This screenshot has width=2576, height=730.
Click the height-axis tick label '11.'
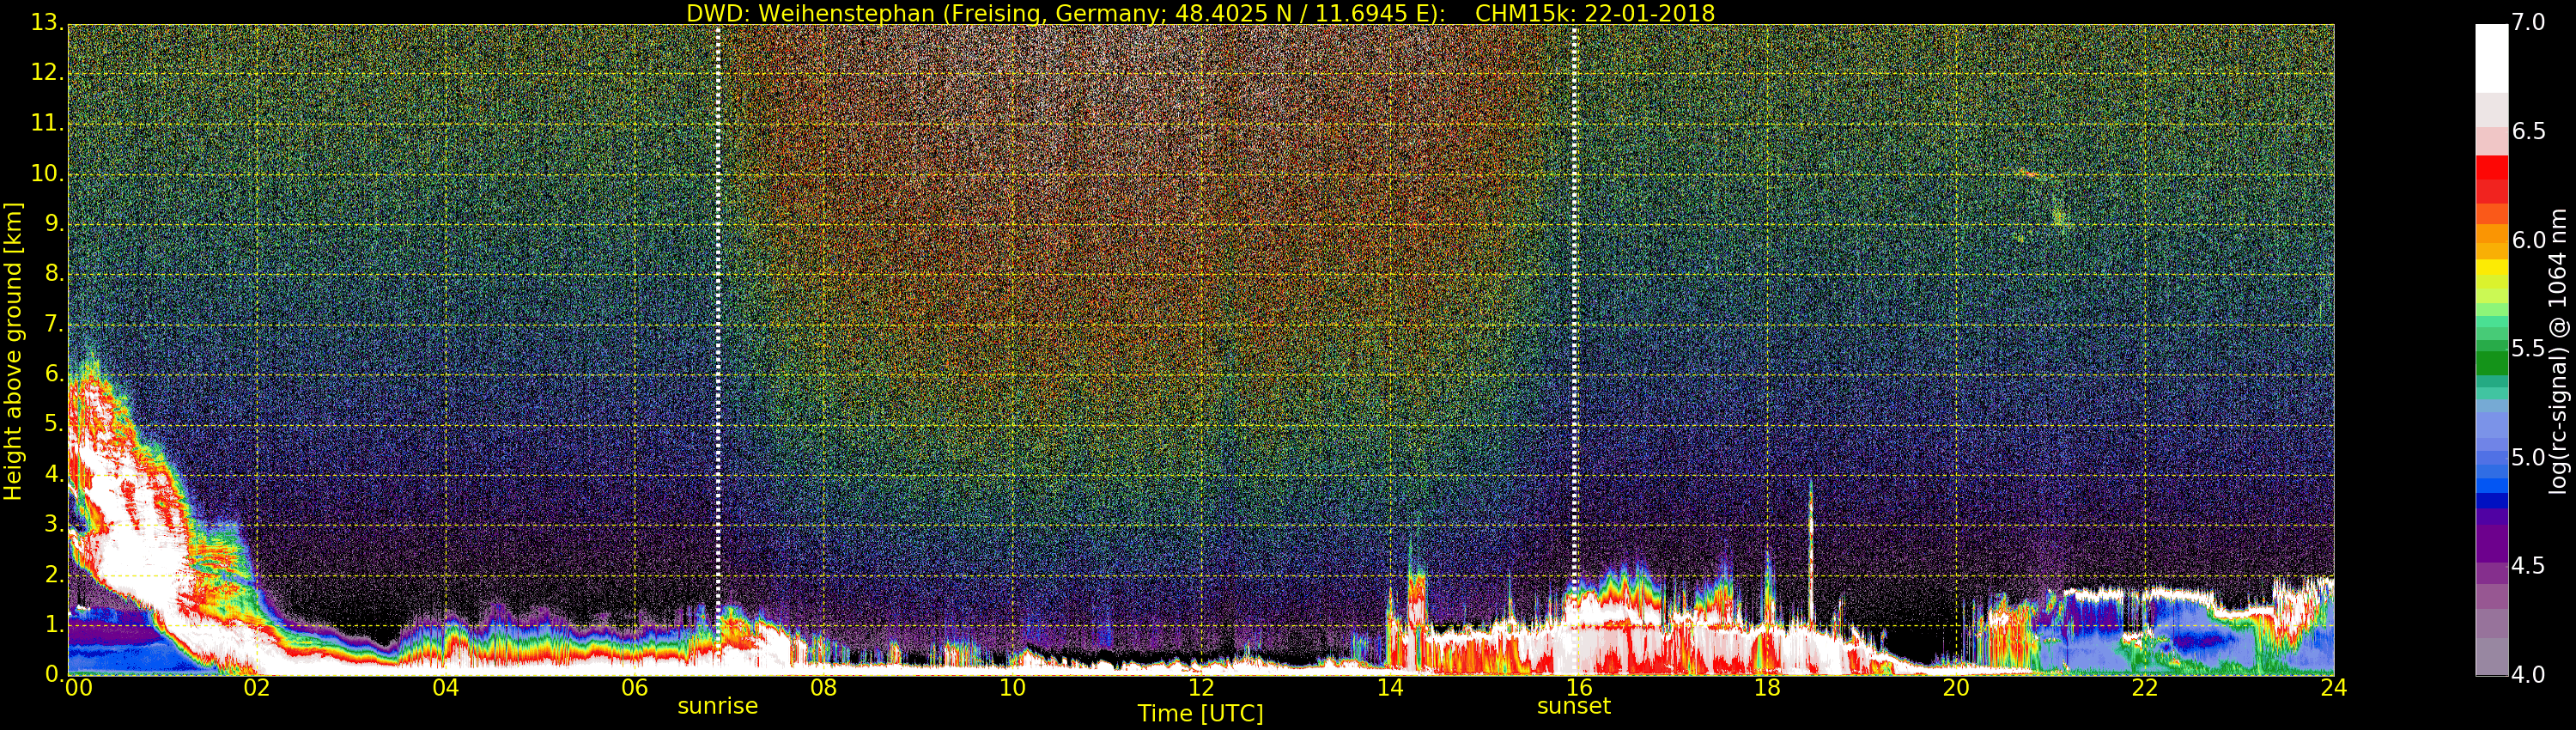47,123
